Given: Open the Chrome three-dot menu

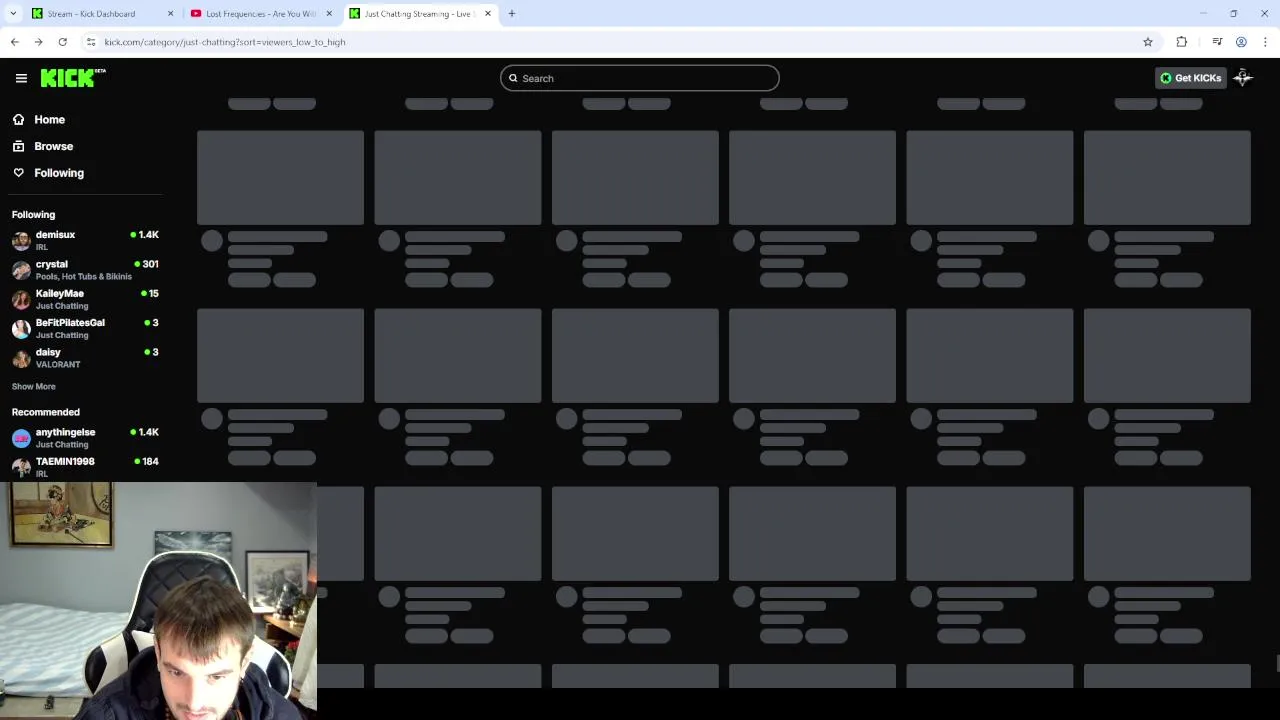Looking at the screenshot, I should pyautogui.click(x=1265, y=42).
